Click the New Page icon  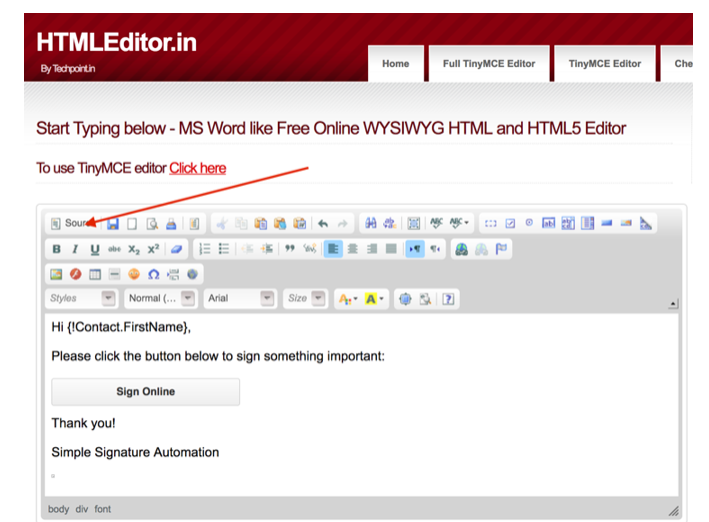pyautogui.click(x=132, y=223)
